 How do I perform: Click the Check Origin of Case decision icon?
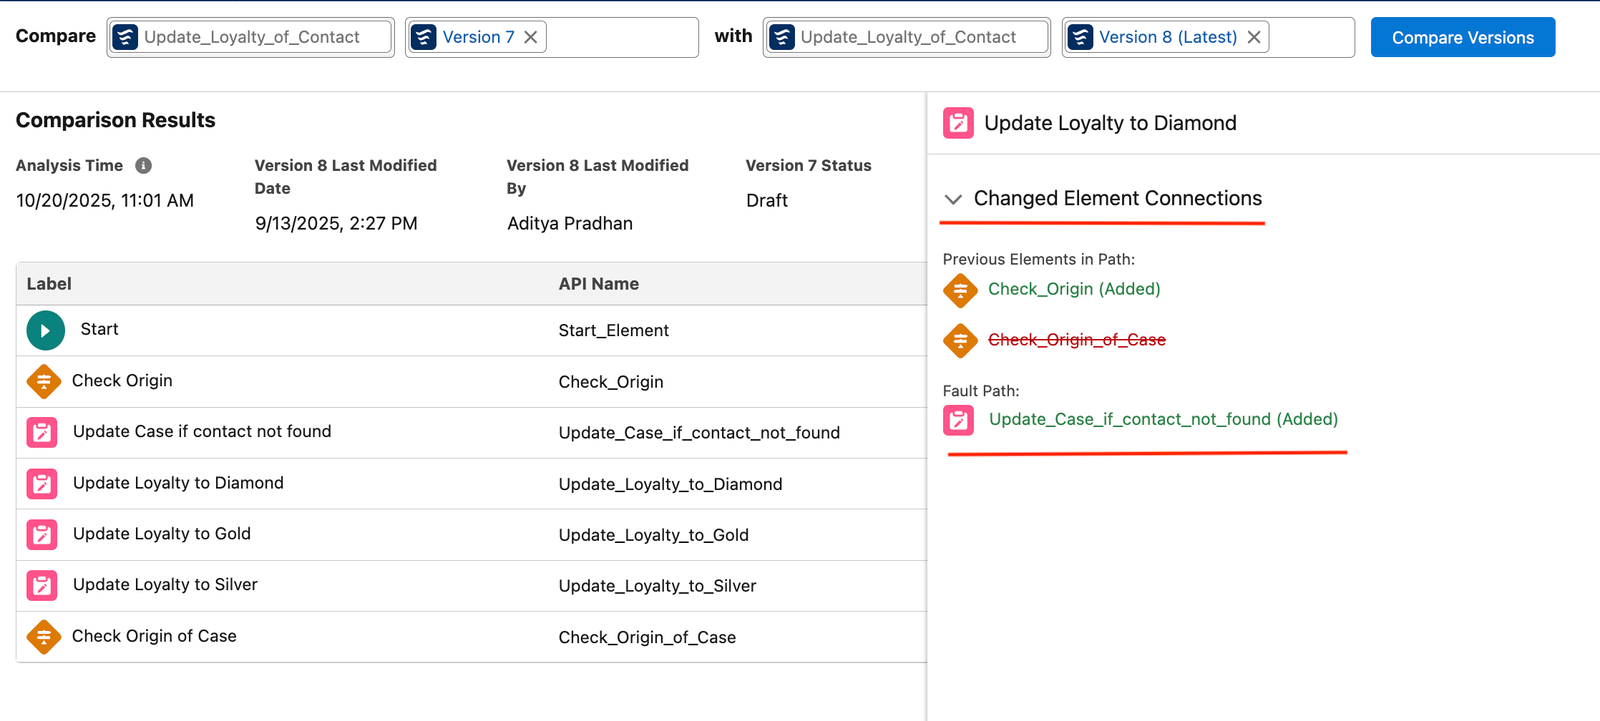click(x=44, y=637)
